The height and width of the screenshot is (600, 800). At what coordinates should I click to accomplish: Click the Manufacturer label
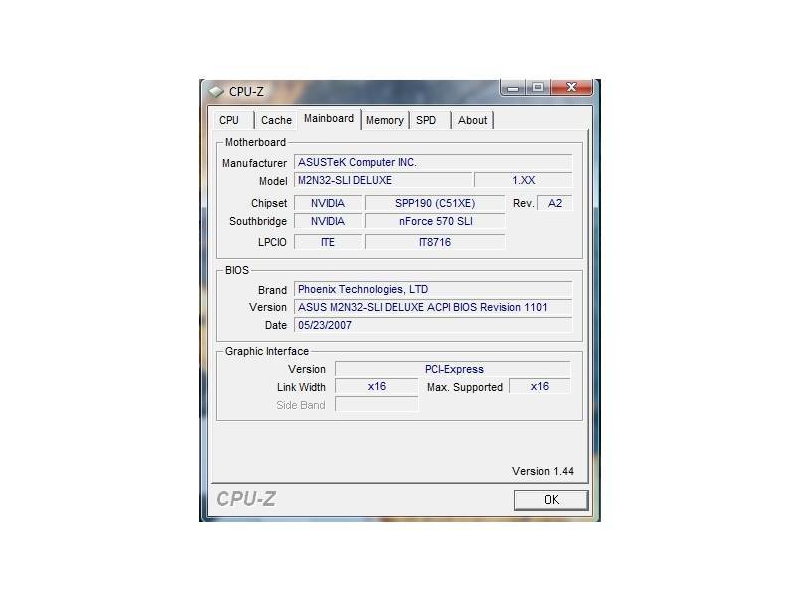pyautogui.click(x=254, y=163)
